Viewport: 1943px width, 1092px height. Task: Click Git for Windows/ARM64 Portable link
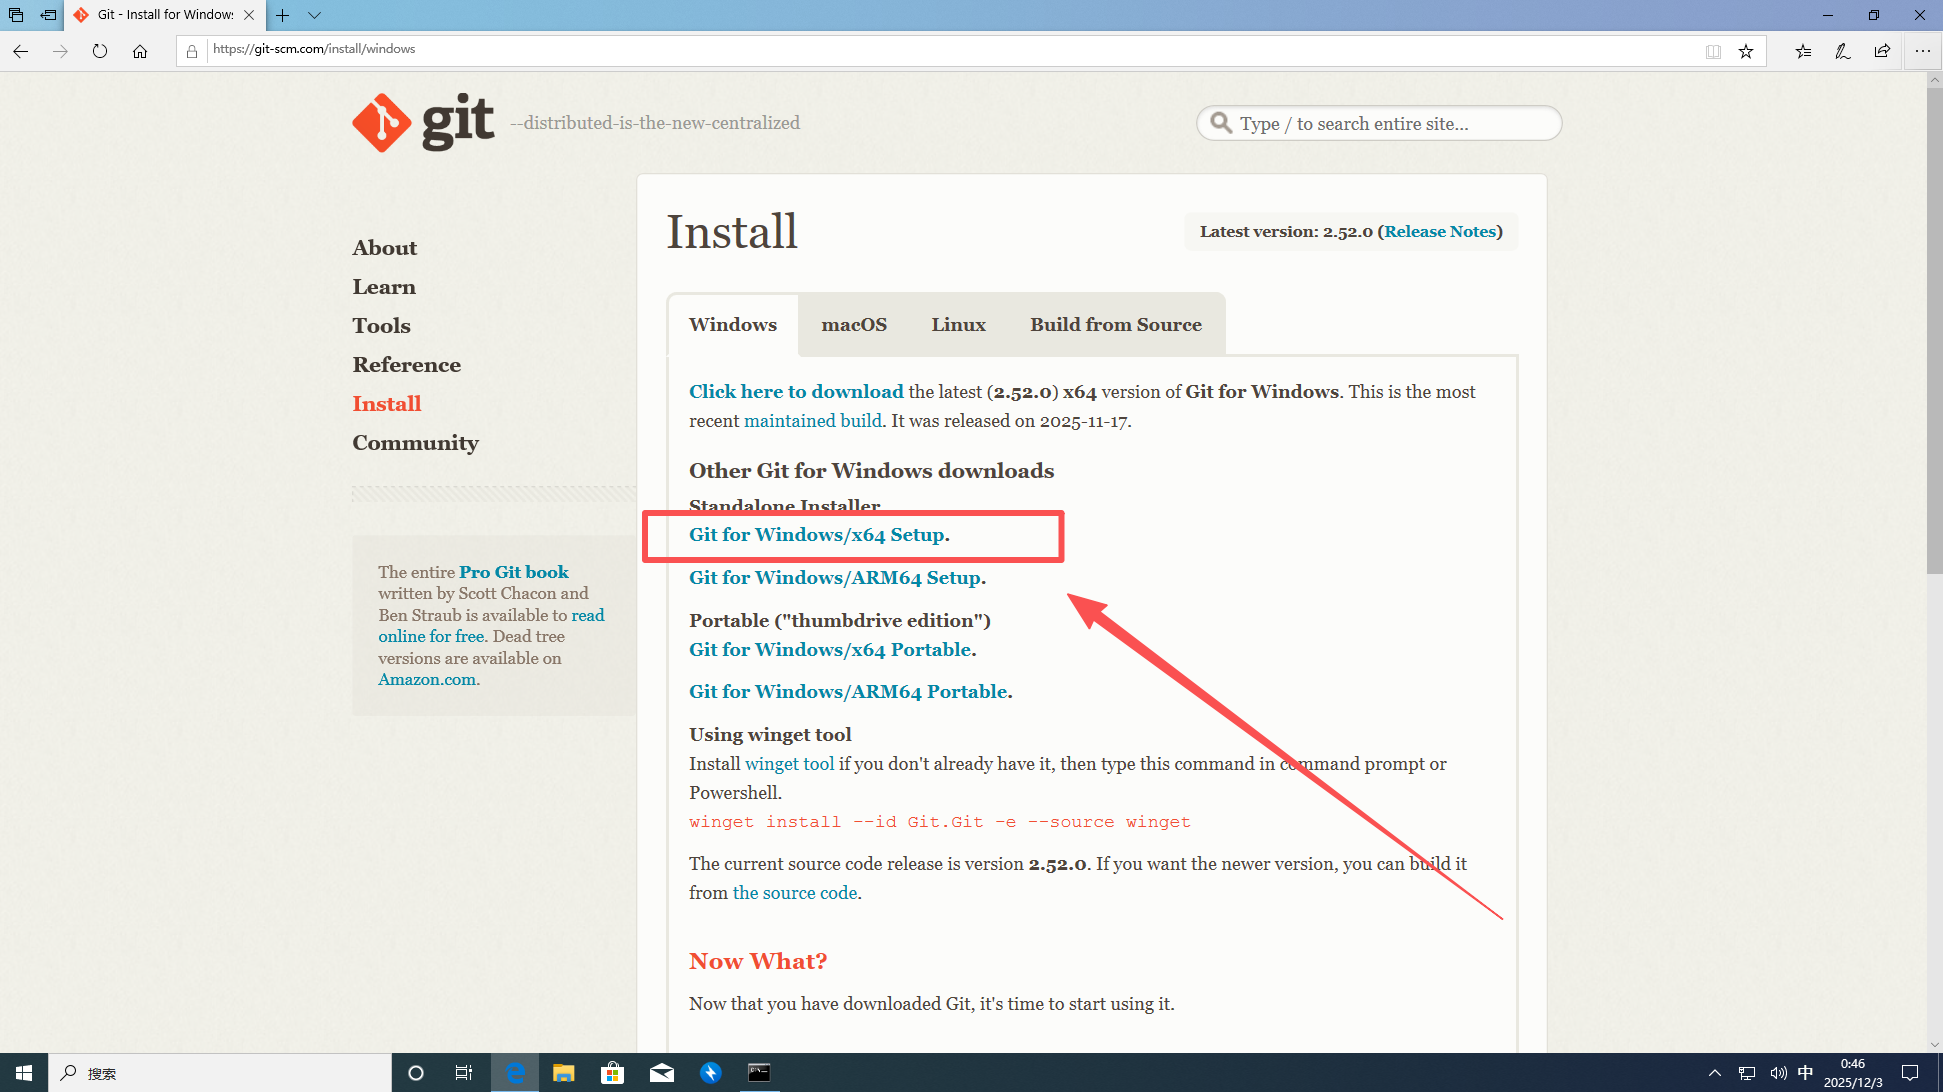pos(848,692)
